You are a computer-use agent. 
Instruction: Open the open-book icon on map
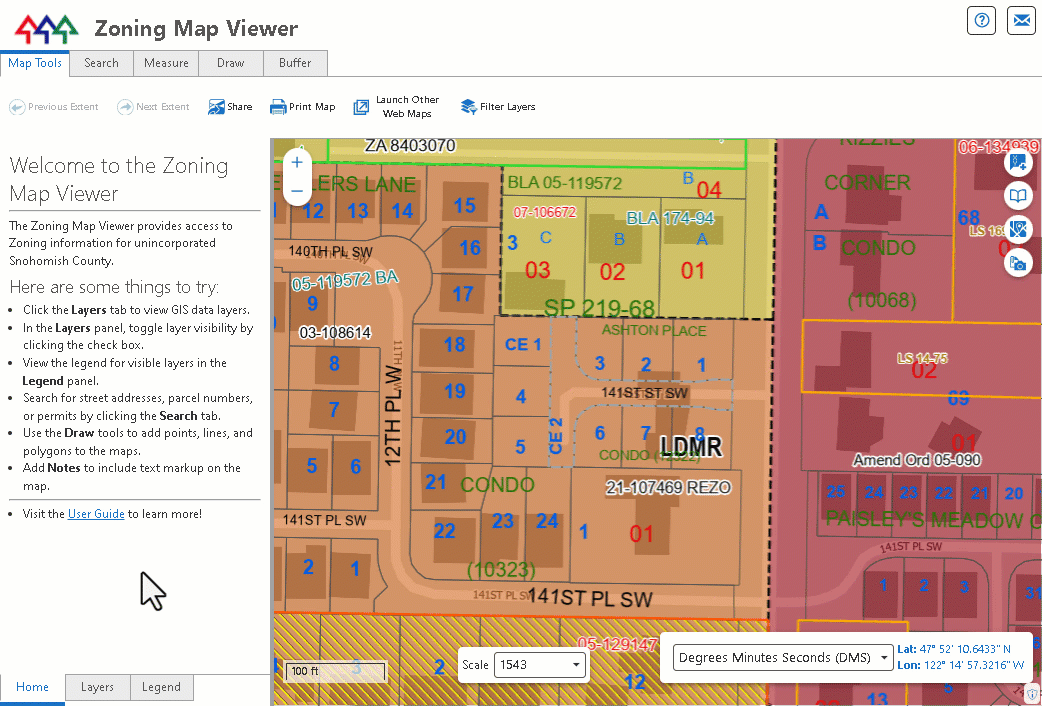(x=1017, y=196)
